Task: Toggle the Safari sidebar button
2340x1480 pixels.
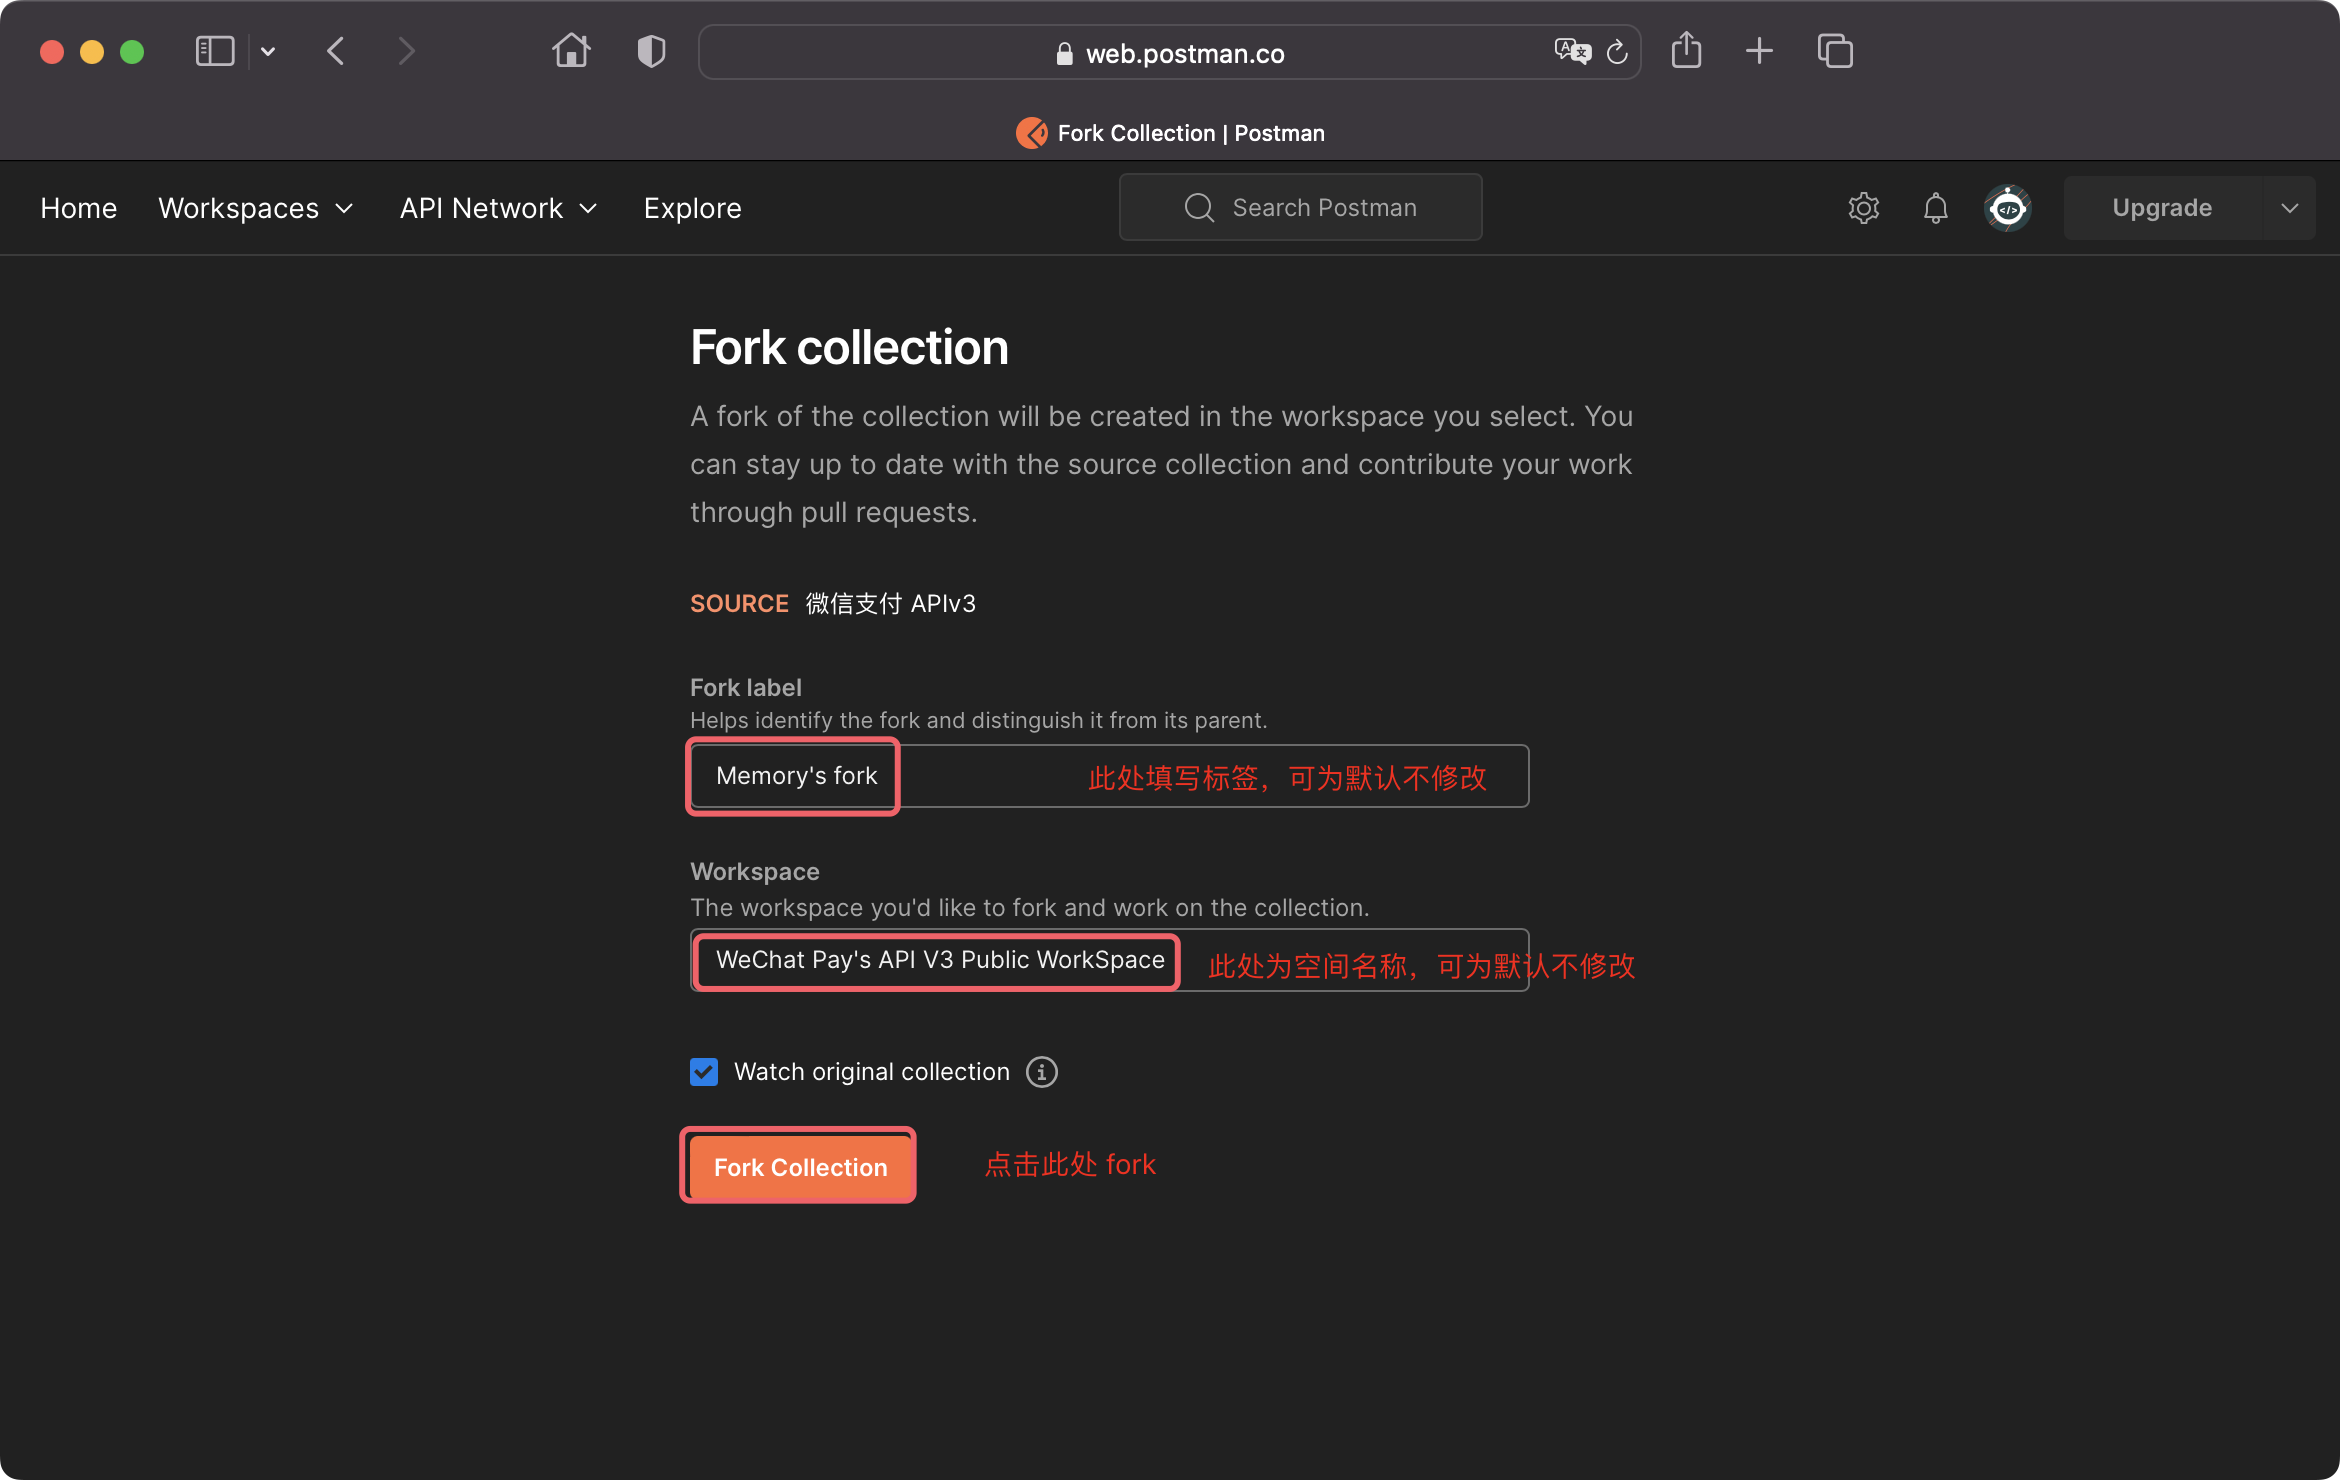Action: pyautogui.click(x=215, y=51)
